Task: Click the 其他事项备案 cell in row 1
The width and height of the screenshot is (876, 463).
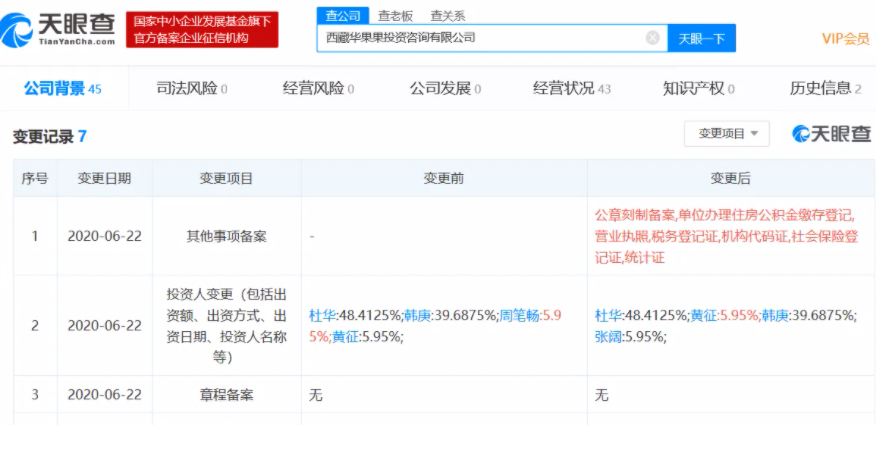Action: pos(226,236)
